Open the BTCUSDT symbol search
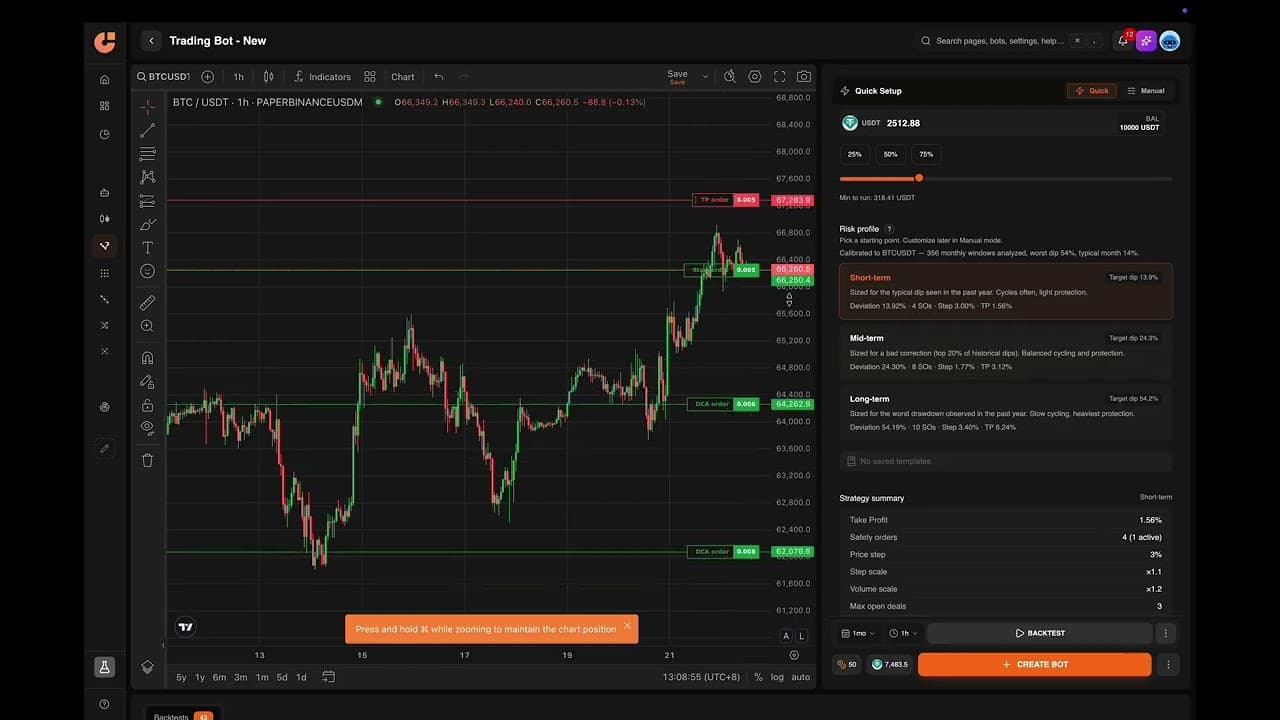Image resolution: width=1280 pixels, height=720 pixels. click(x=163, y=77)
